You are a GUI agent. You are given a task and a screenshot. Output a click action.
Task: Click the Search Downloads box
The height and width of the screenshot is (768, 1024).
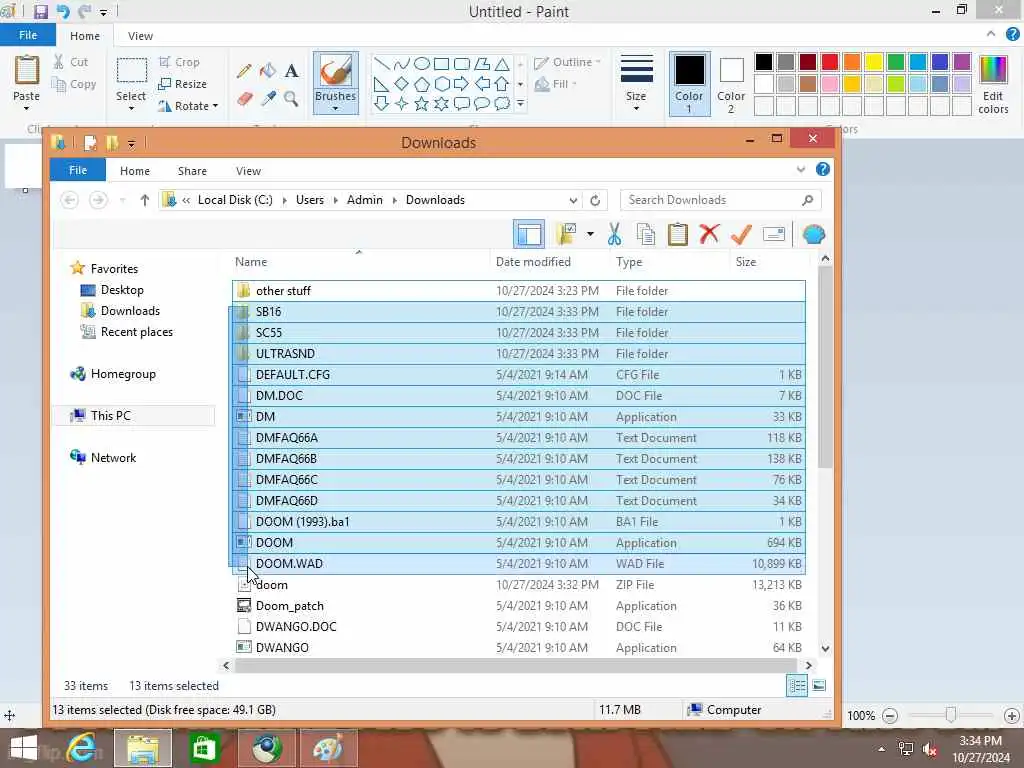pyautogui.click(x=720, y=200)
